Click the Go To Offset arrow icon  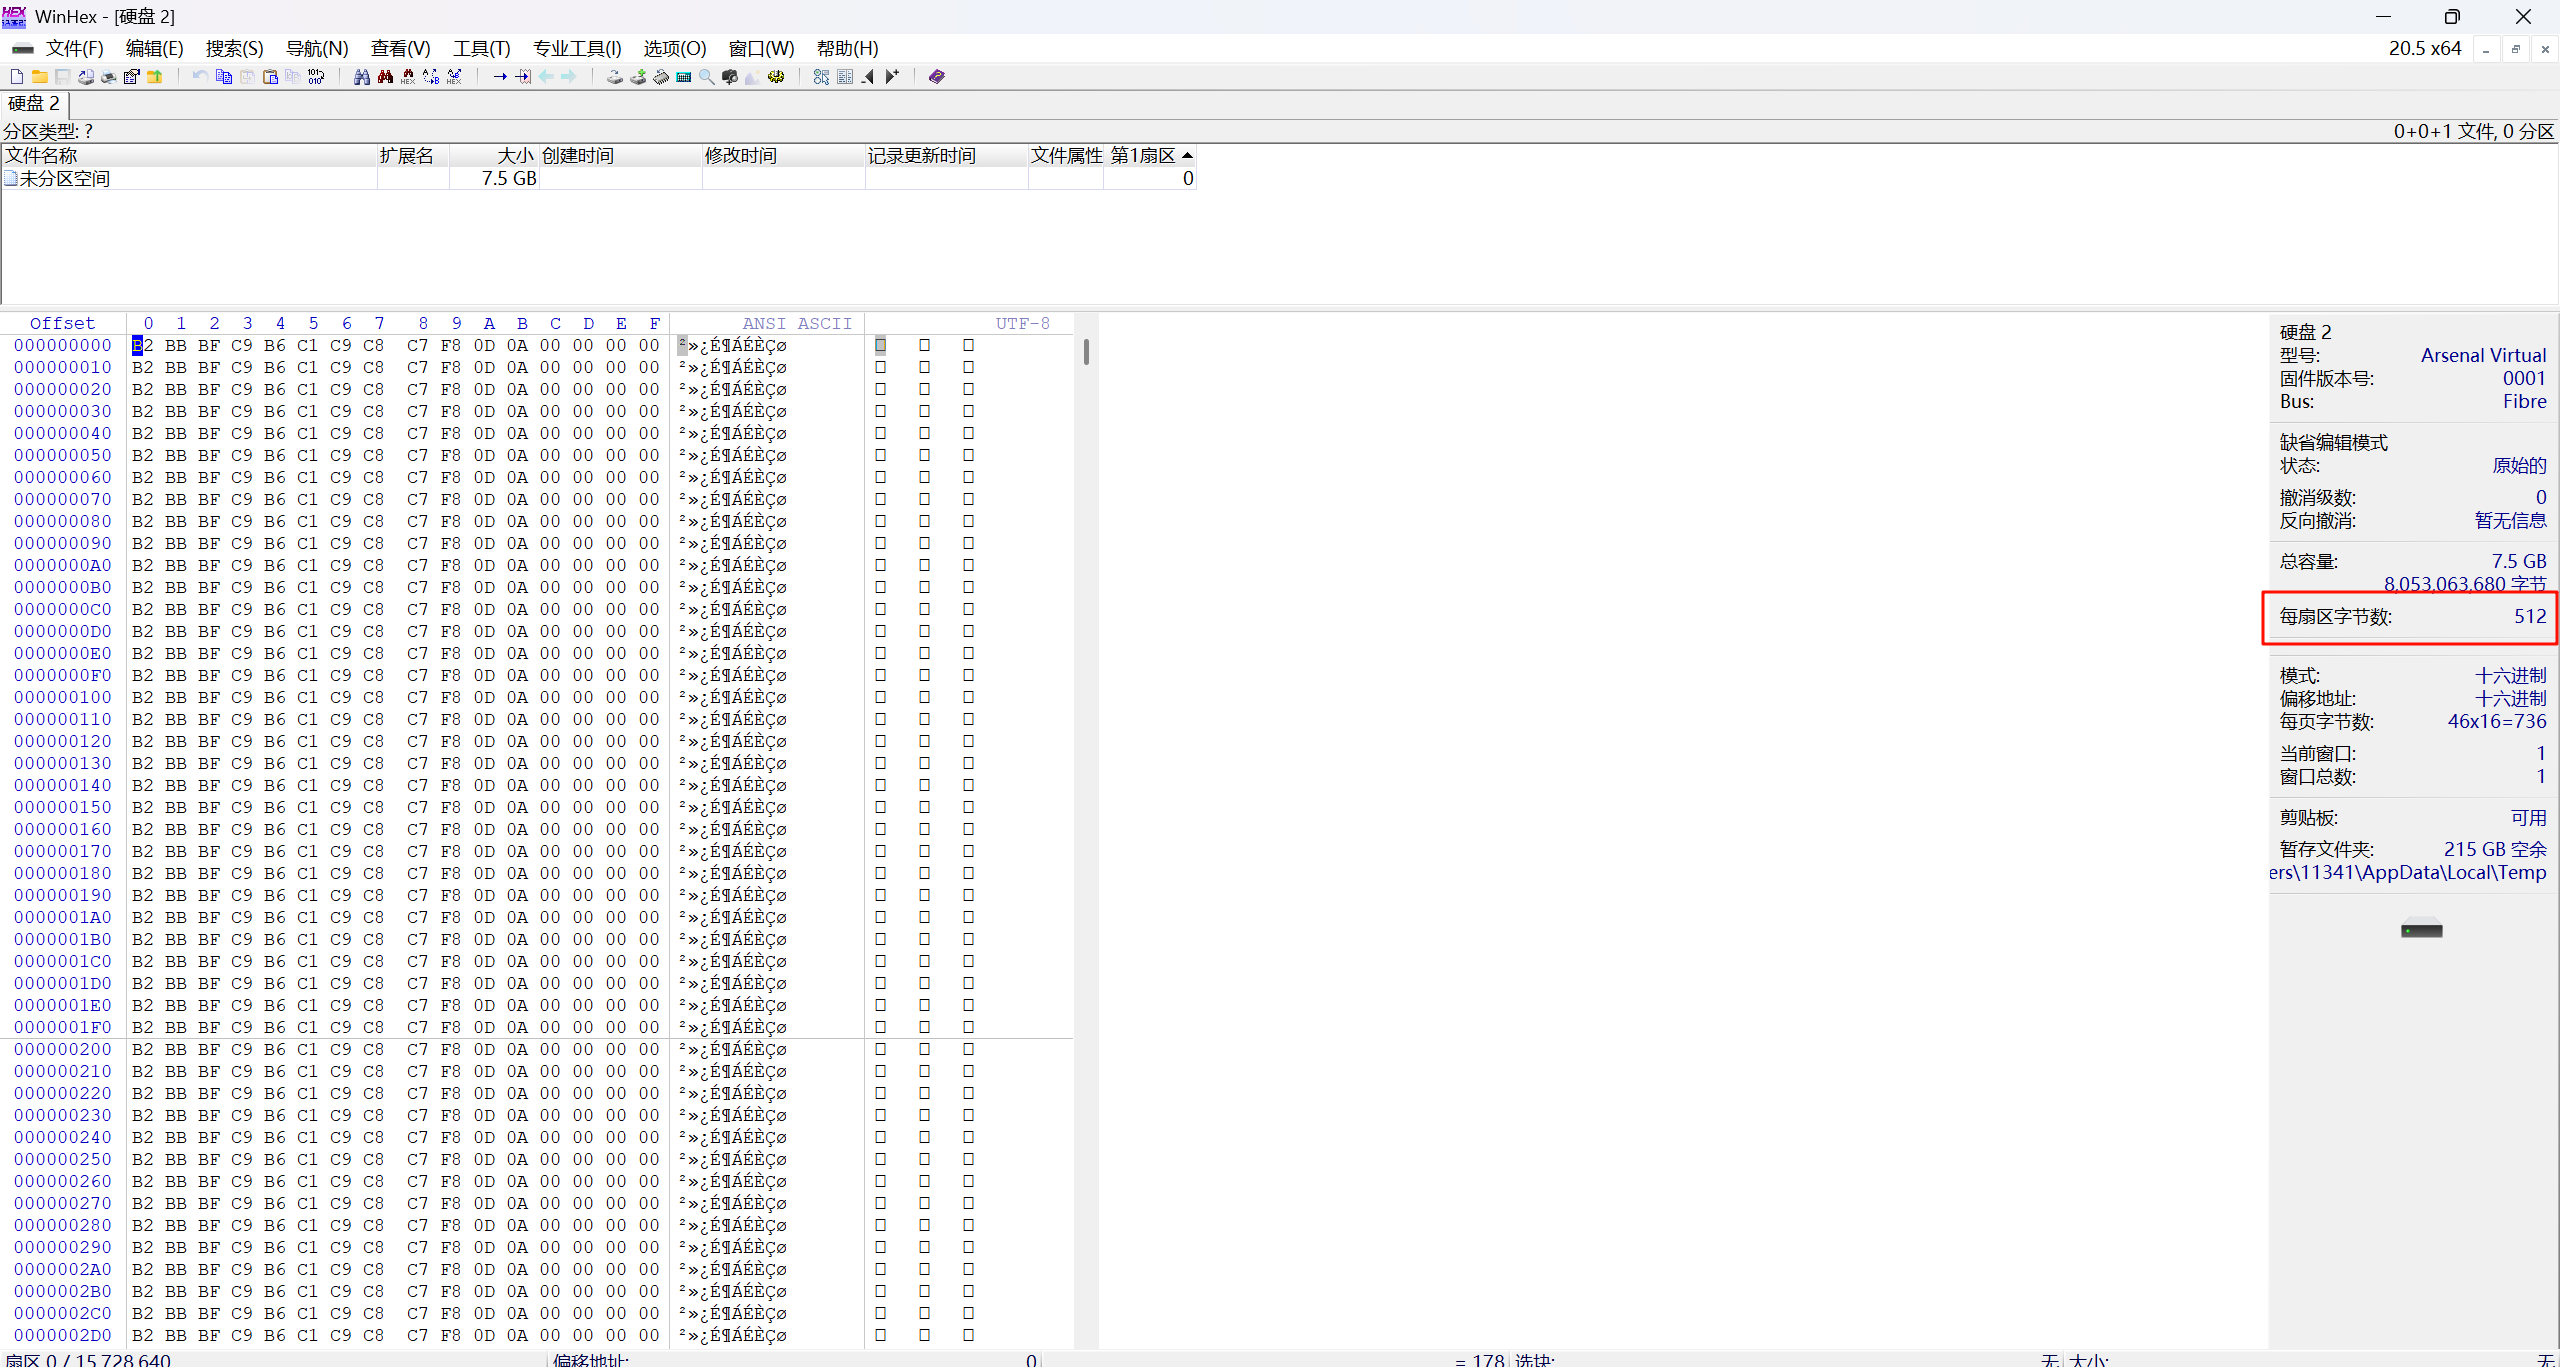coord(500,77)
